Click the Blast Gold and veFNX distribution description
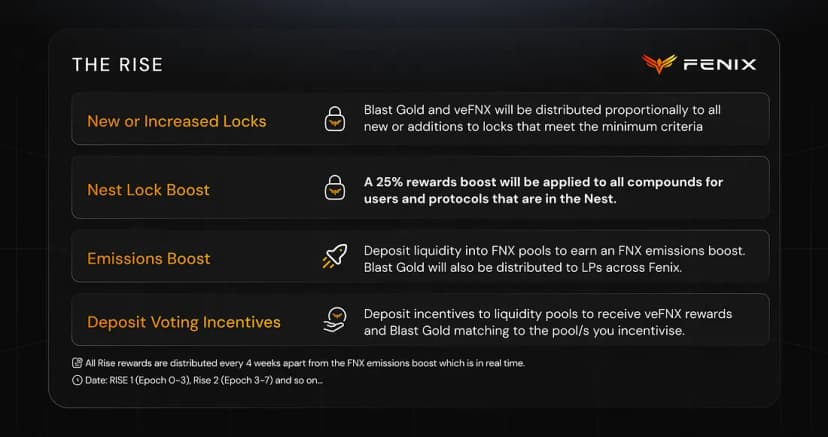 pyautogui.click(x=542, y=118)
